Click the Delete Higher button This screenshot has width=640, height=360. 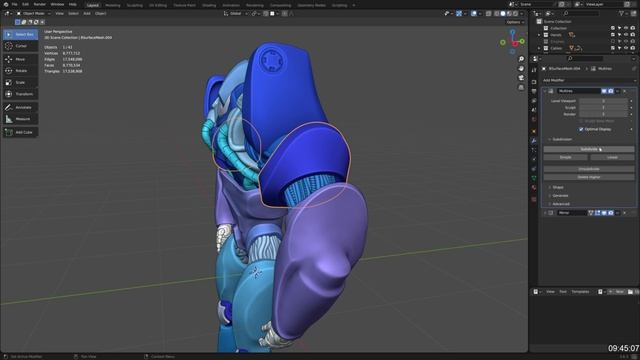pos(589,177)
